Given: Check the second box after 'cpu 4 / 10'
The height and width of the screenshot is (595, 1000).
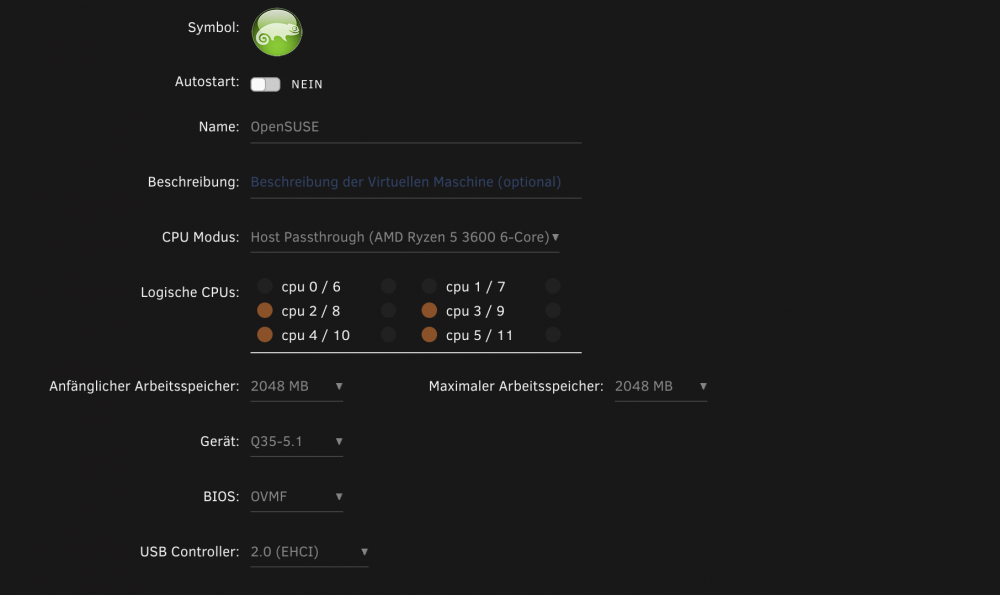Looking at the screenshot, I should tap(388, 335).
